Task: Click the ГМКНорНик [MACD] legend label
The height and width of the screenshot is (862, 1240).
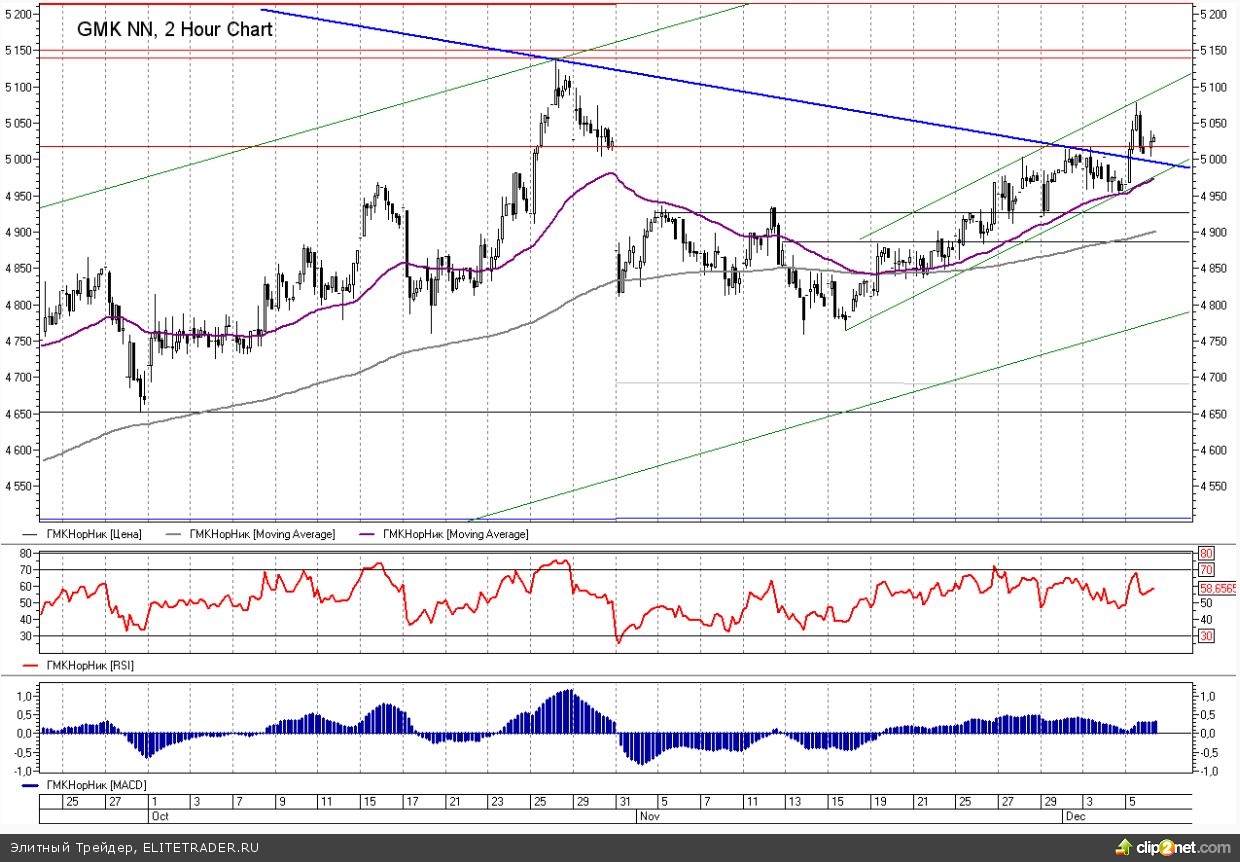Action: 94,785
